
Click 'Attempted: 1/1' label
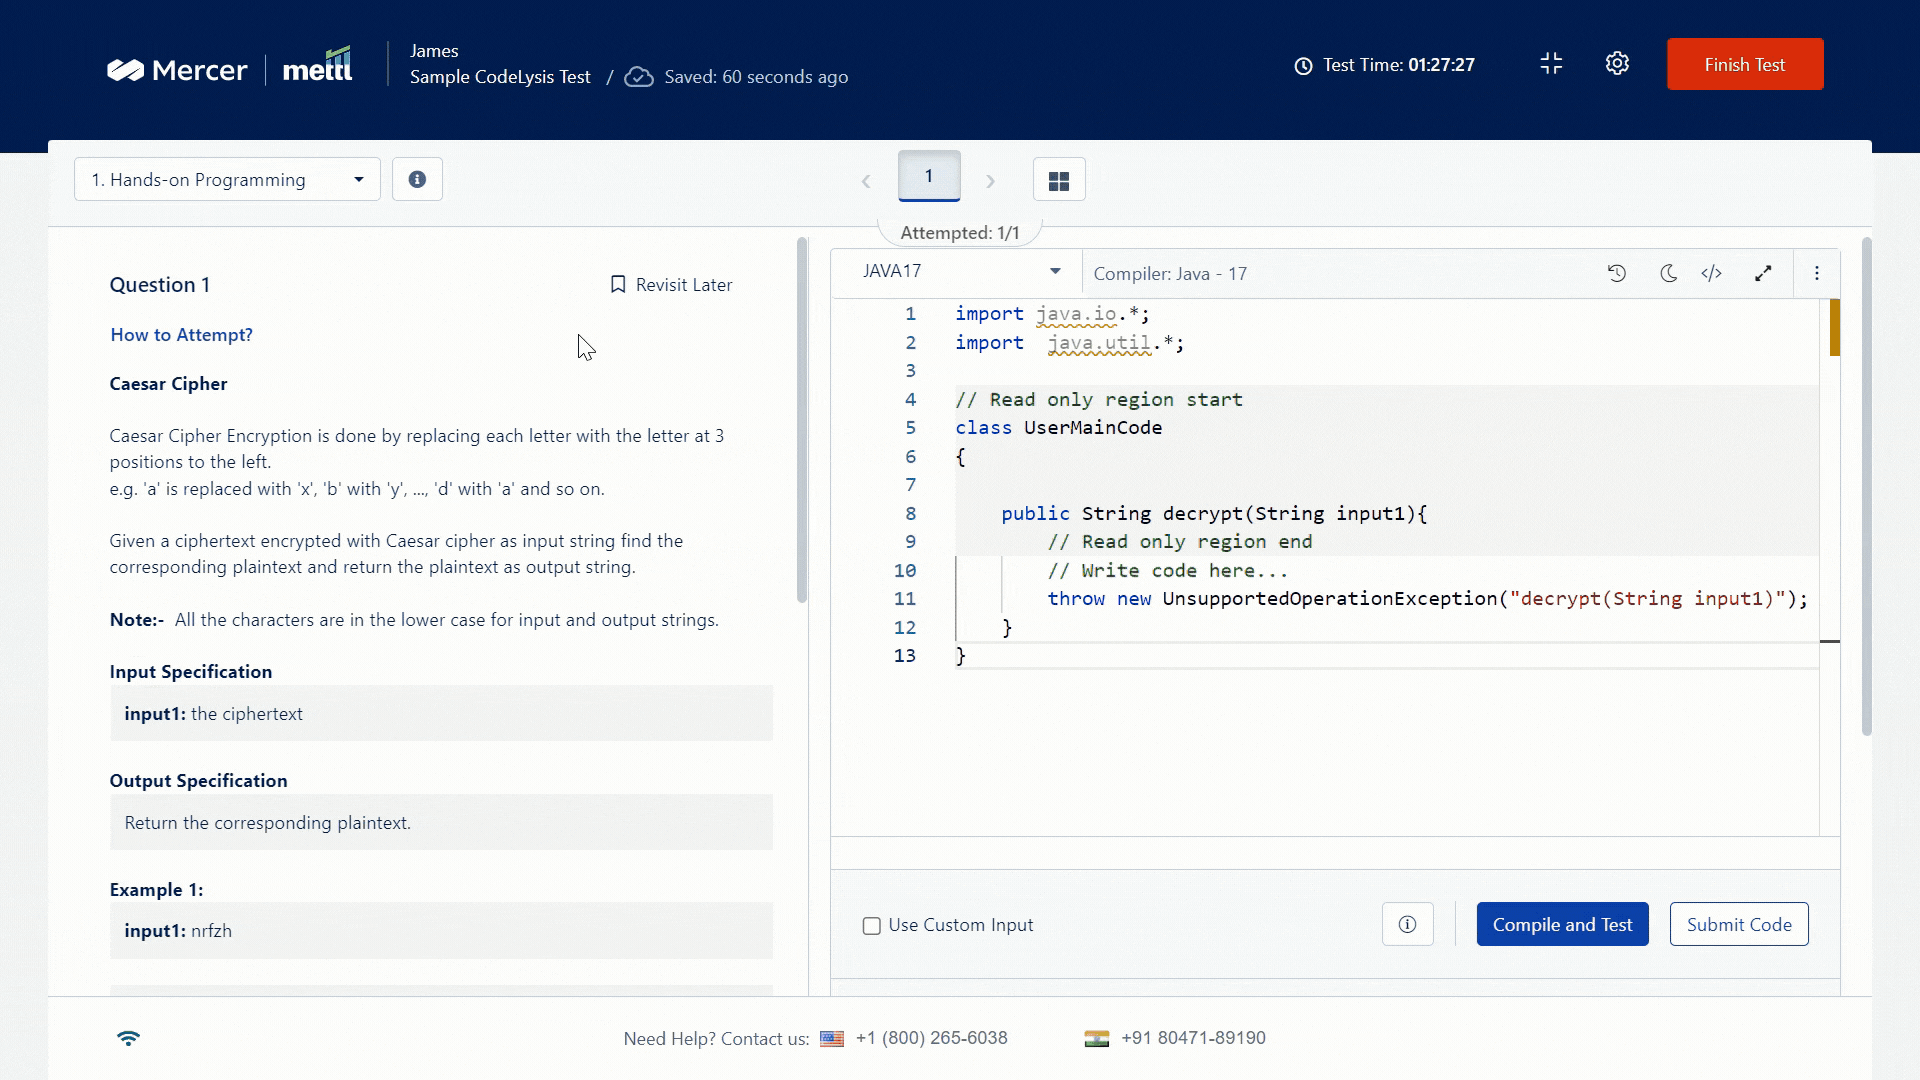(x=960, y=233)
